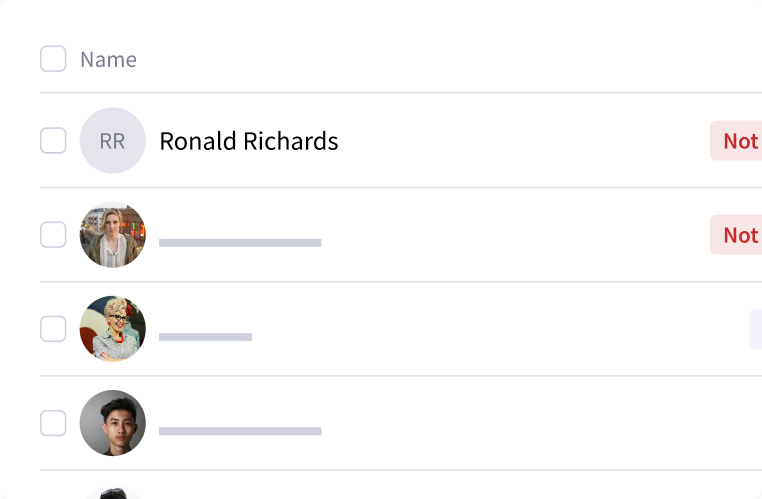
Task: Click blank header area right of Name
Action: pyautogui.click(x=450, y=59)
